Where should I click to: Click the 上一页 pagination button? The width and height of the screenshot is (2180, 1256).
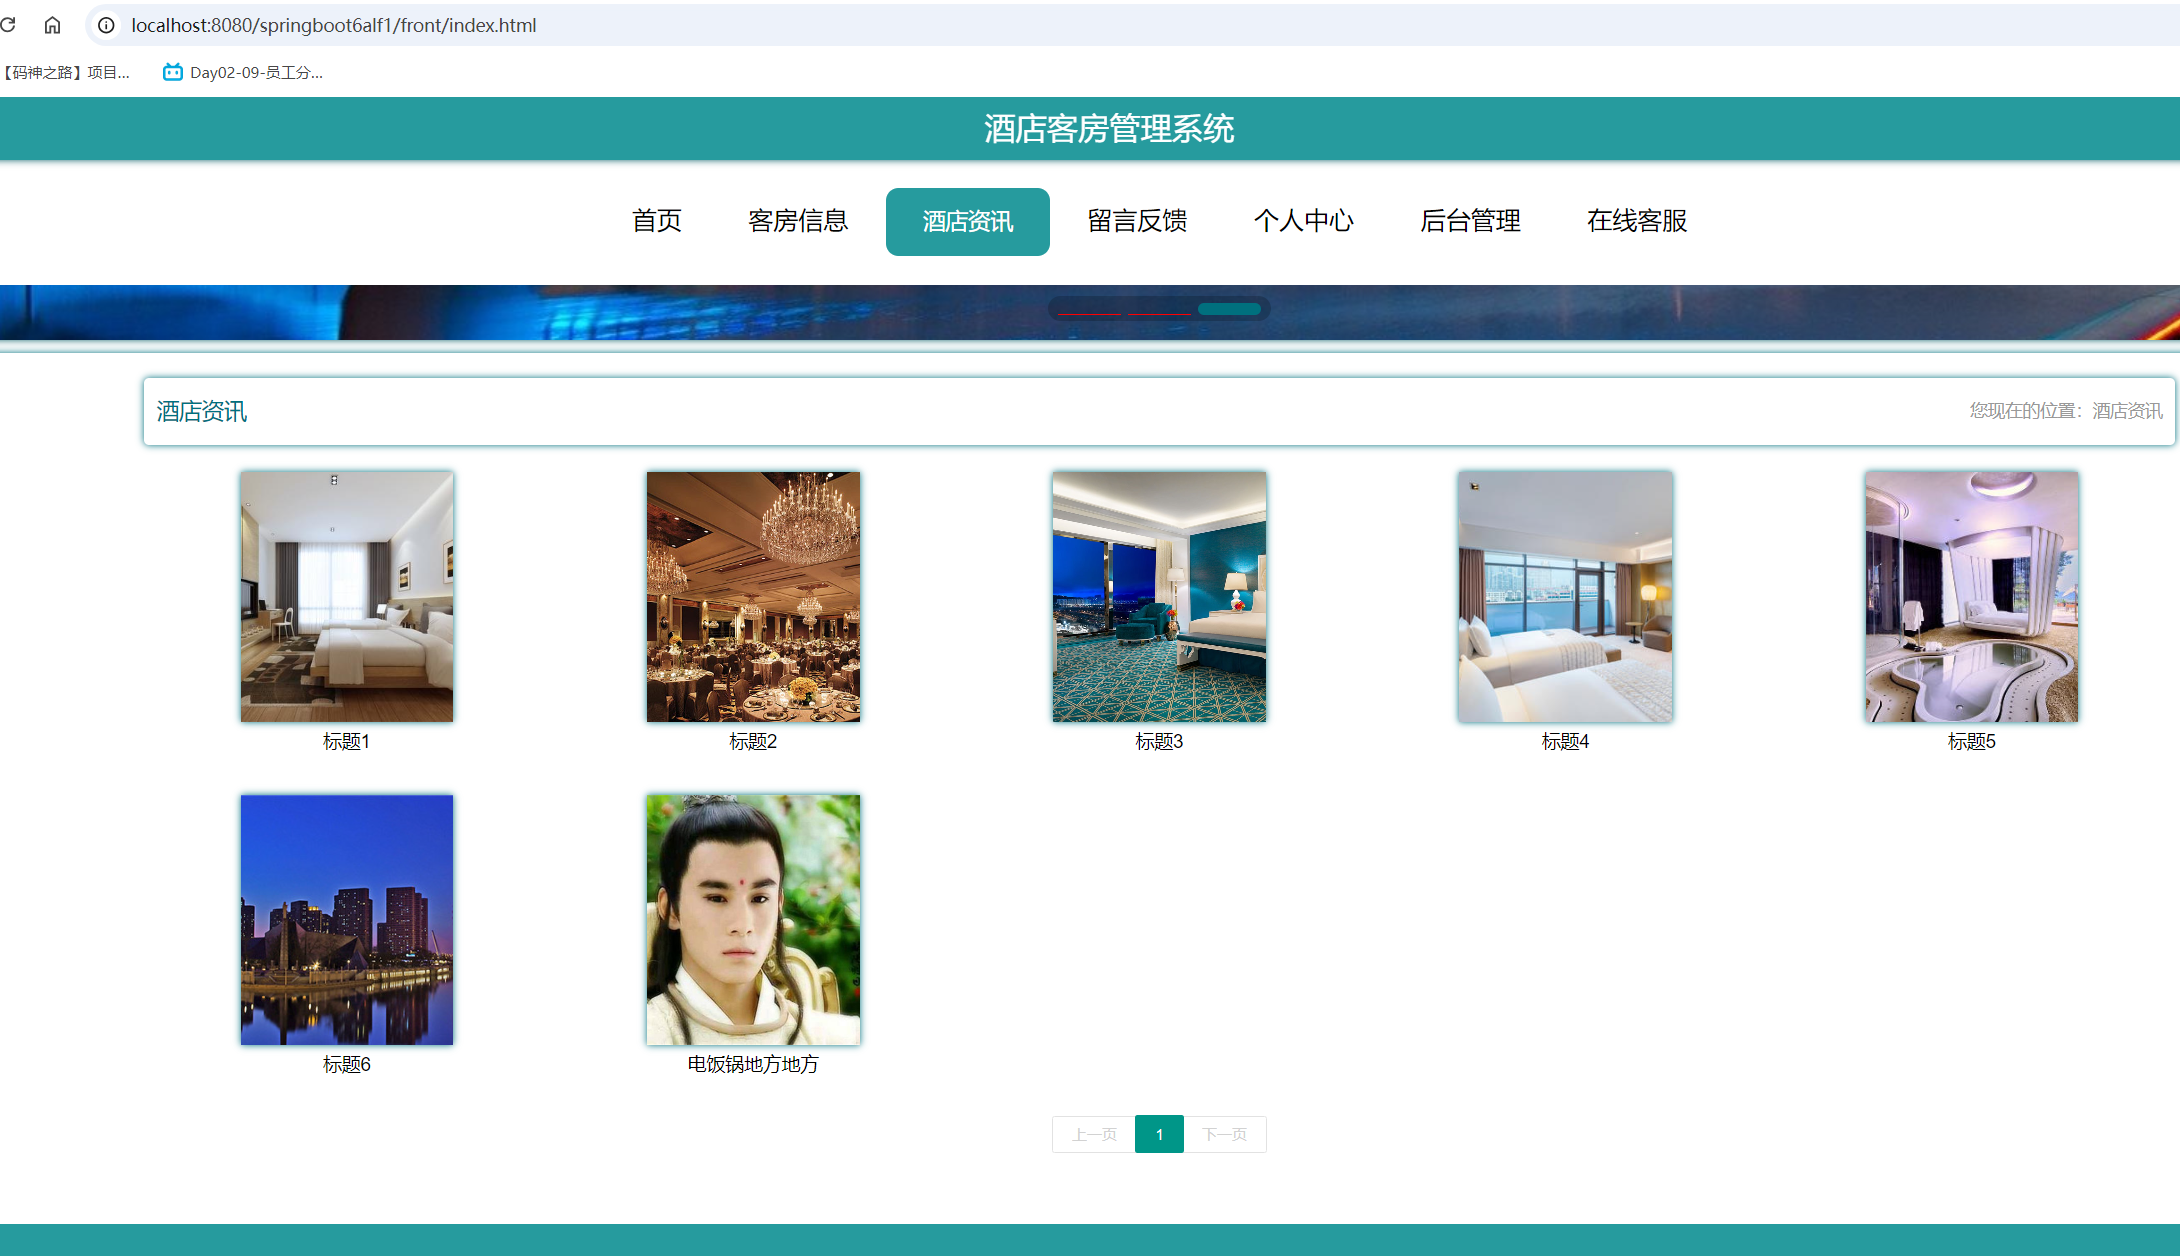pos(1093,1134)
